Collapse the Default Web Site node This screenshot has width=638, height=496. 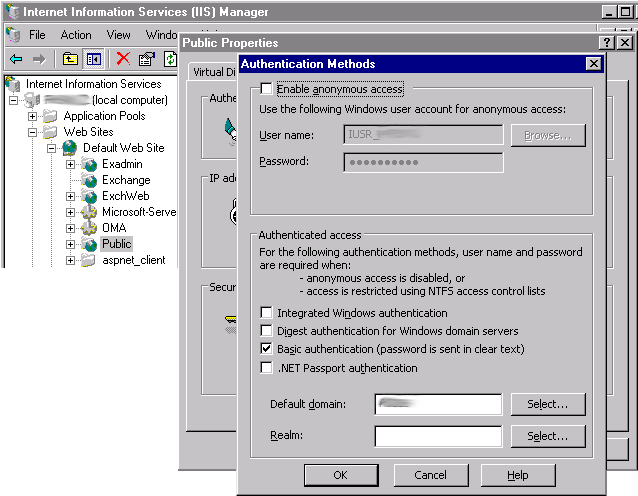[52, 148]
